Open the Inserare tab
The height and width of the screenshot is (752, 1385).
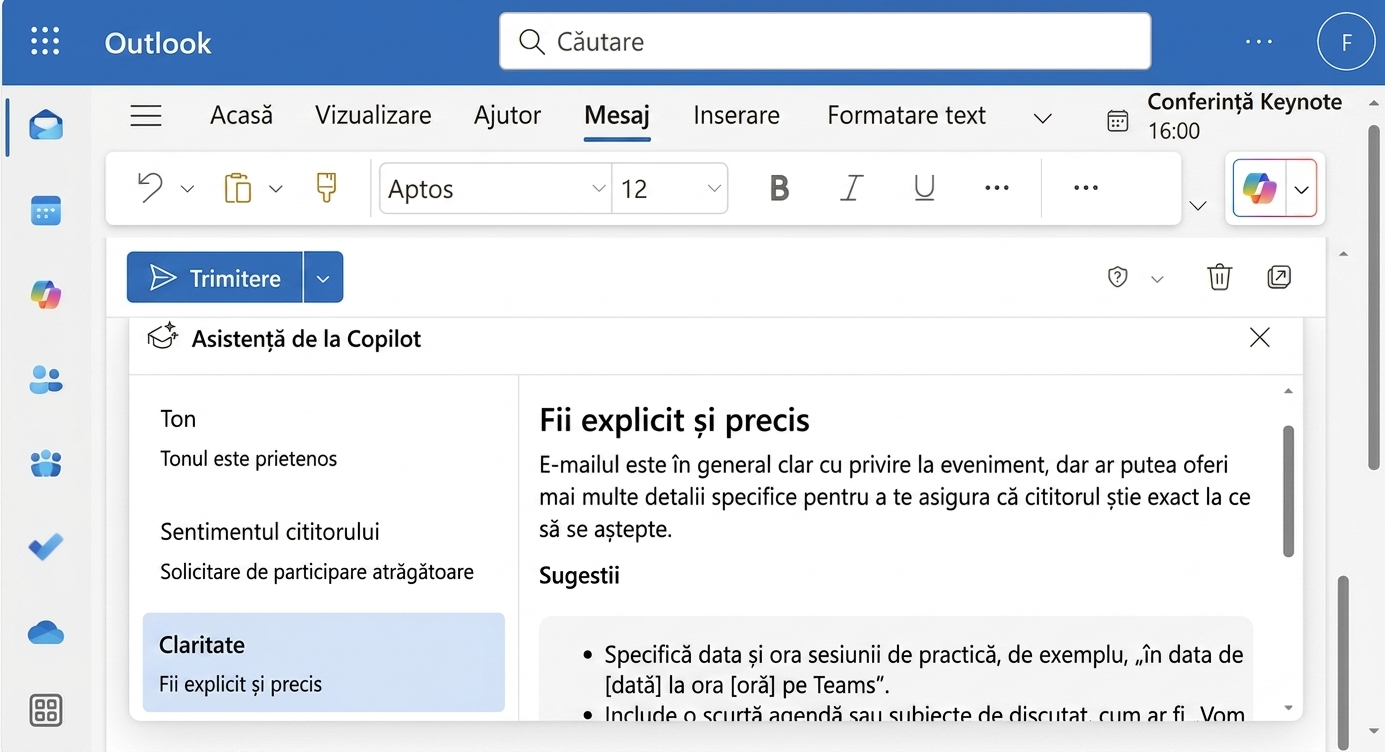(x=736, y=116)
